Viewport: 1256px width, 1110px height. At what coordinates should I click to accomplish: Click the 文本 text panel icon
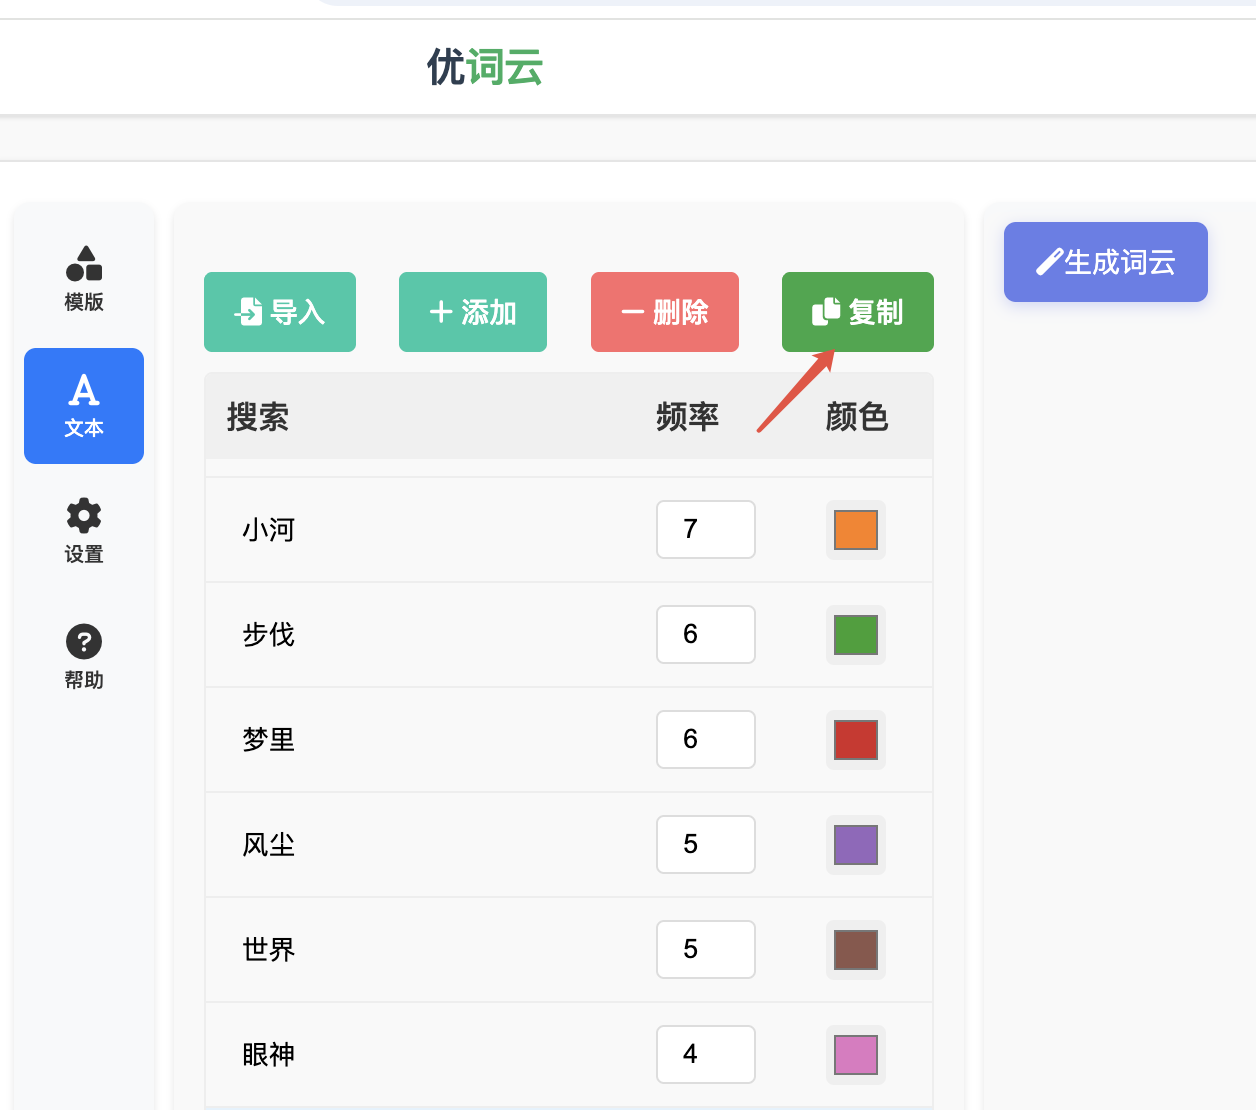(84, 392)
